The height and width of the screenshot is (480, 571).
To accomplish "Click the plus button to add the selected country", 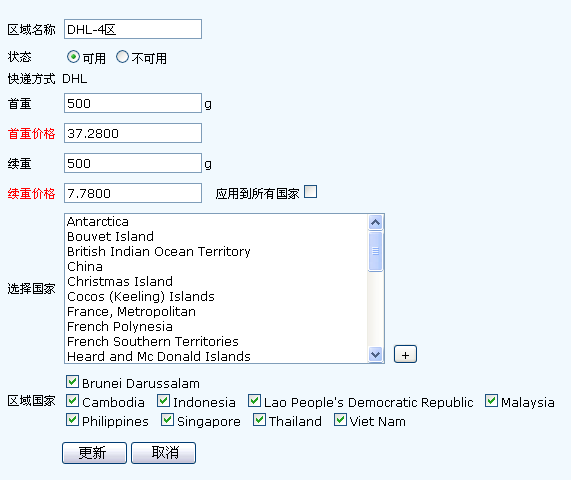I will pos(405,354).
